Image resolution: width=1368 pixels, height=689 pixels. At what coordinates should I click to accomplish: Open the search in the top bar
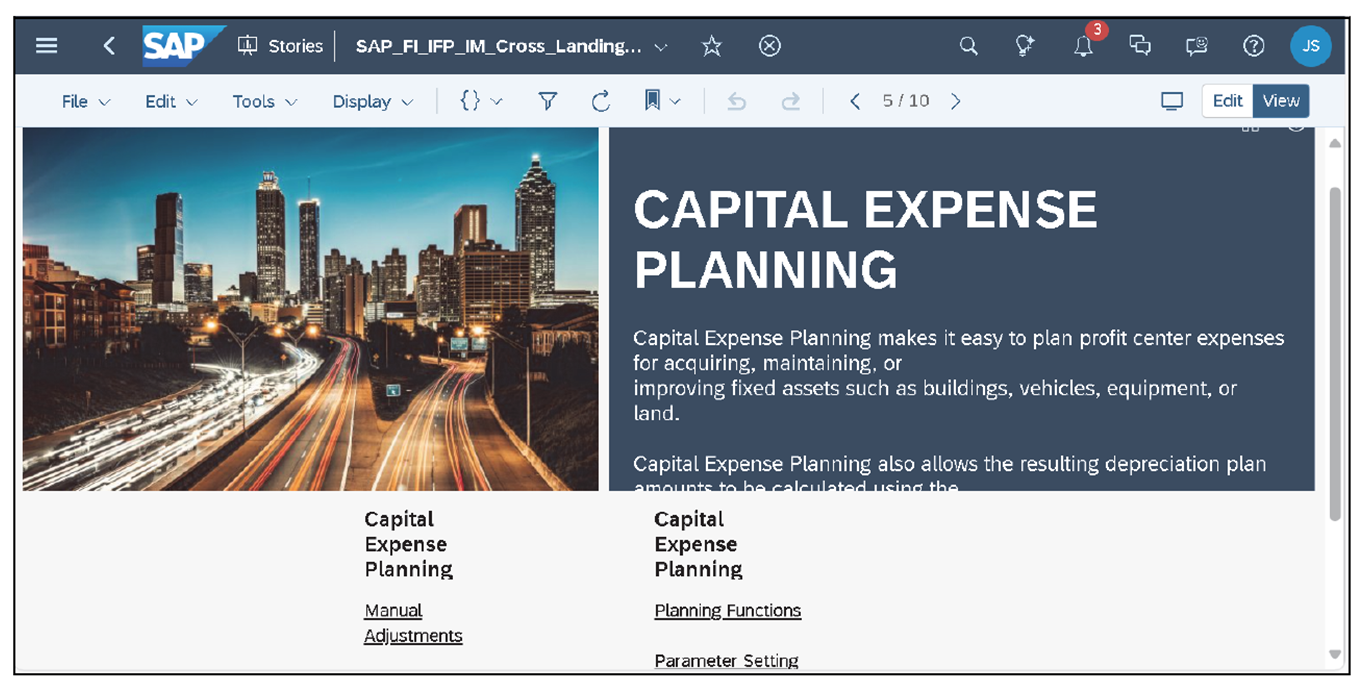(968, 46)
